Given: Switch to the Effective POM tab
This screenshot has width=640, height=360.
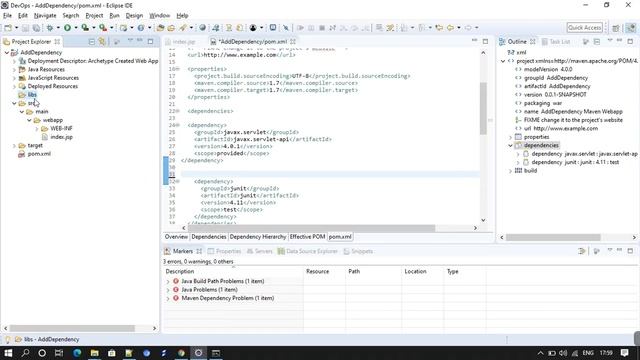Looking at the screenshot, I should (307, 237).
